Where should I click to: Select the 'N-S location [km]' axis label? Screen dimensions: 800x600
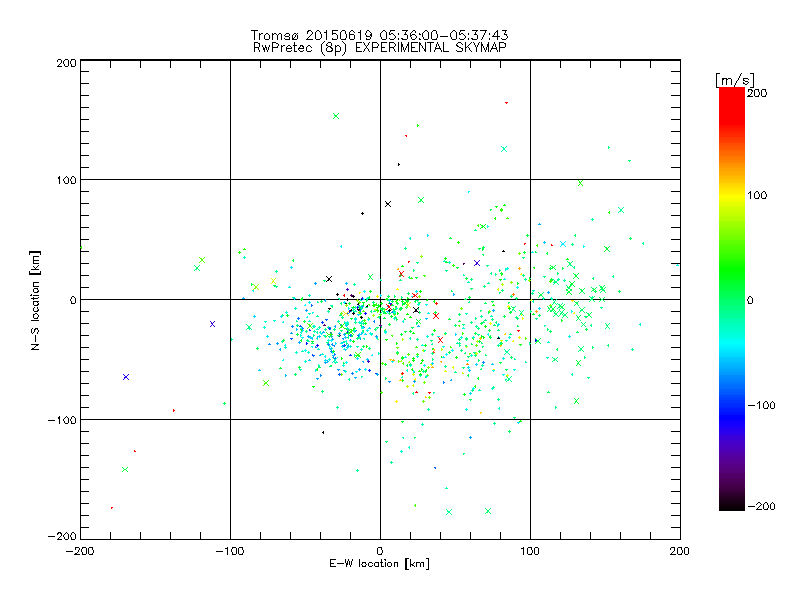[35, 300]
